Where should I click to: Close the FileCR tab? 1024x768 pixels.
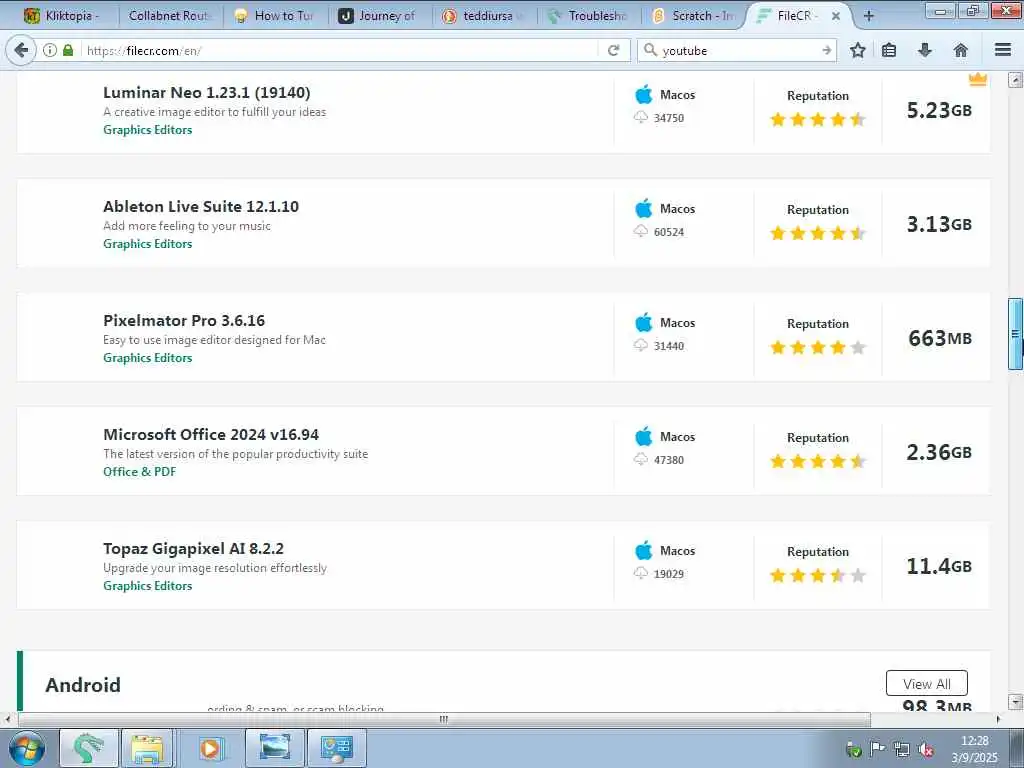pos(835,16)
